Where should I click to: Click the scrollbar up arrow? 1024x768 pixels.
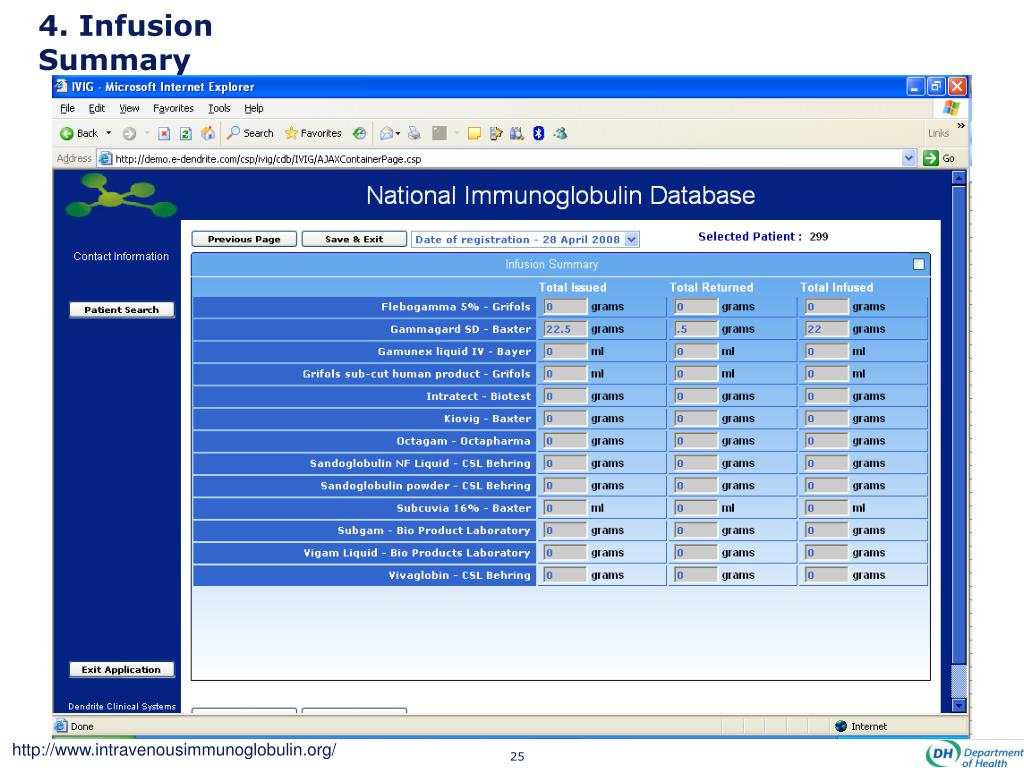point(959,178)
